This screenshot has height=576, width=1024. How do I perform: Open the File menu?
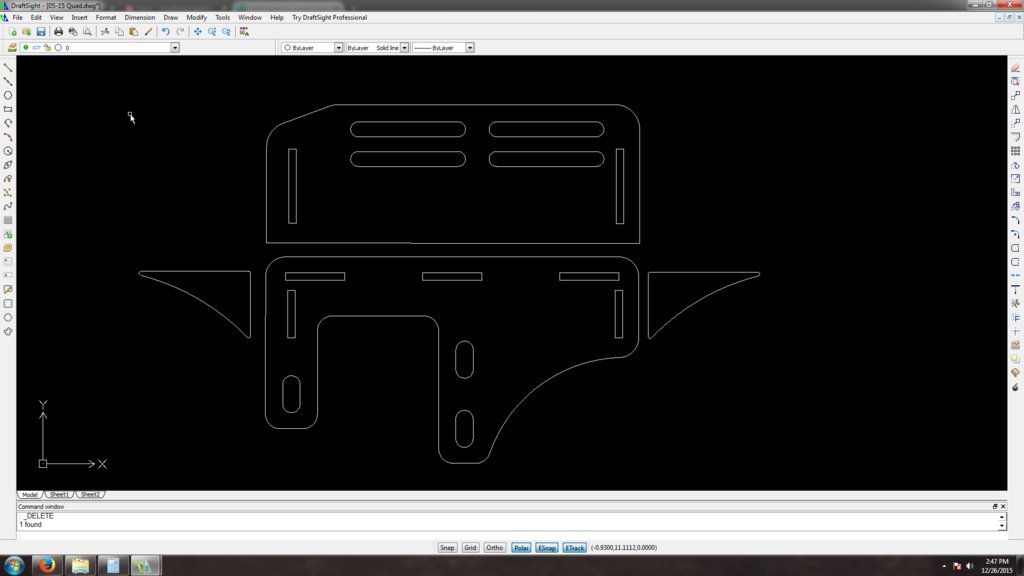(x=18, y=18)
